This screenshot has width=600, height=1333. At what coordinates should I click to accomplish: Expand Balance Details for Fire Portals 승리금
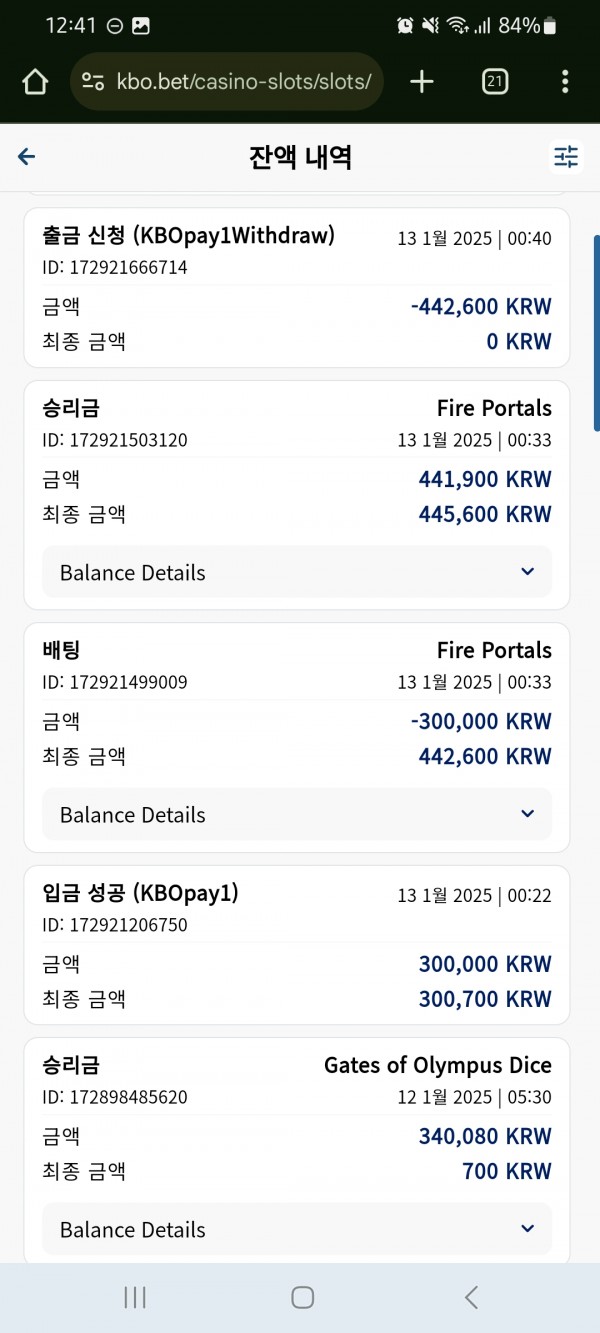point(297,572)
